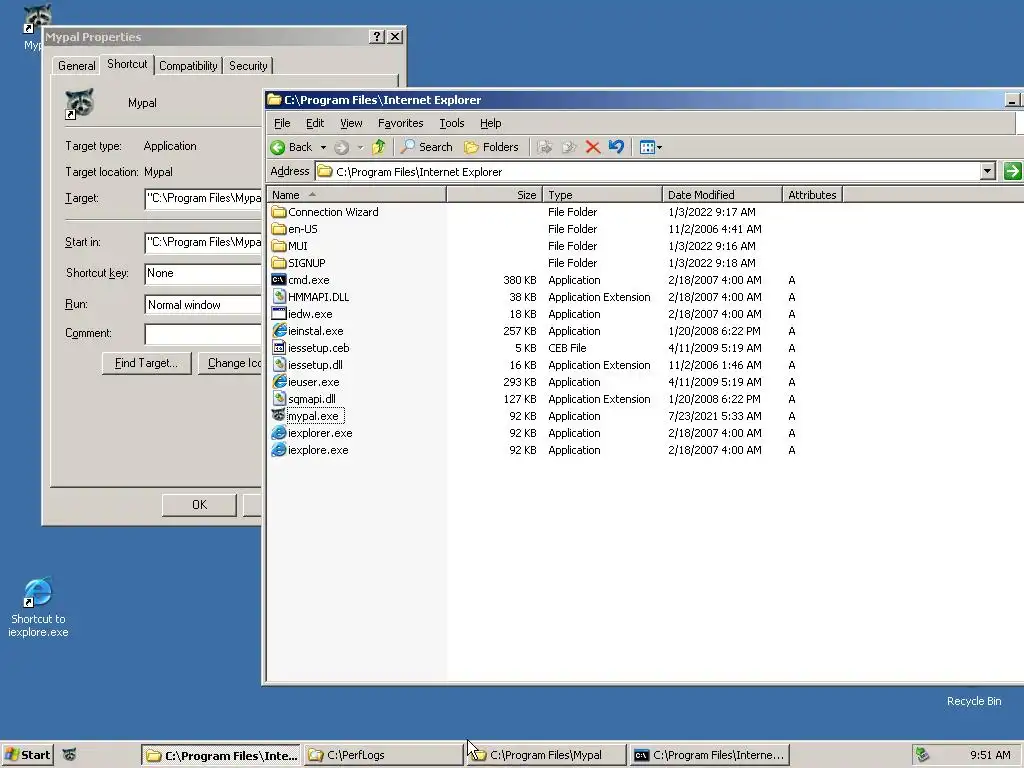Click the green Go arrow button

click(1012, 172)
